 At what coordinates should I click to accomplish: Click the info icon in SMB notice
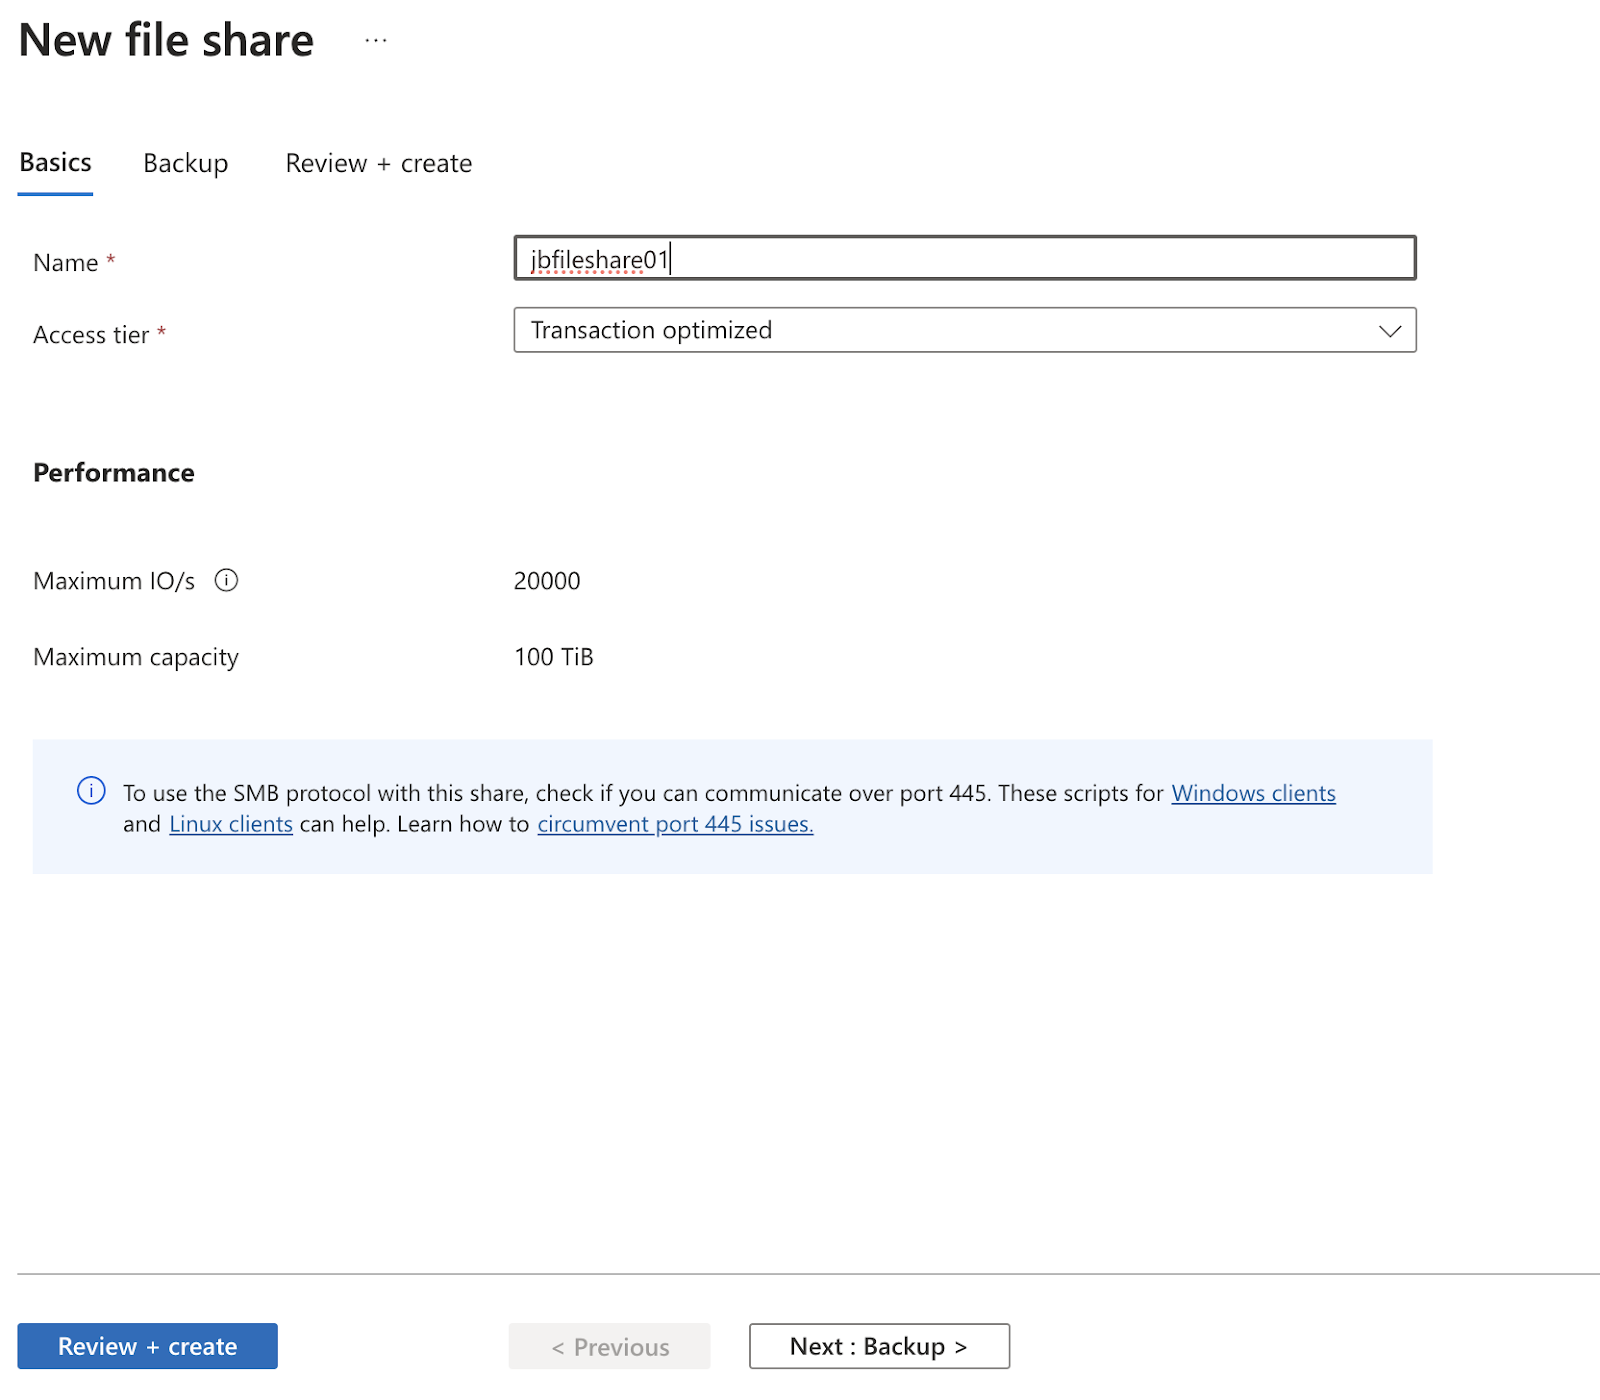point(91,791)
